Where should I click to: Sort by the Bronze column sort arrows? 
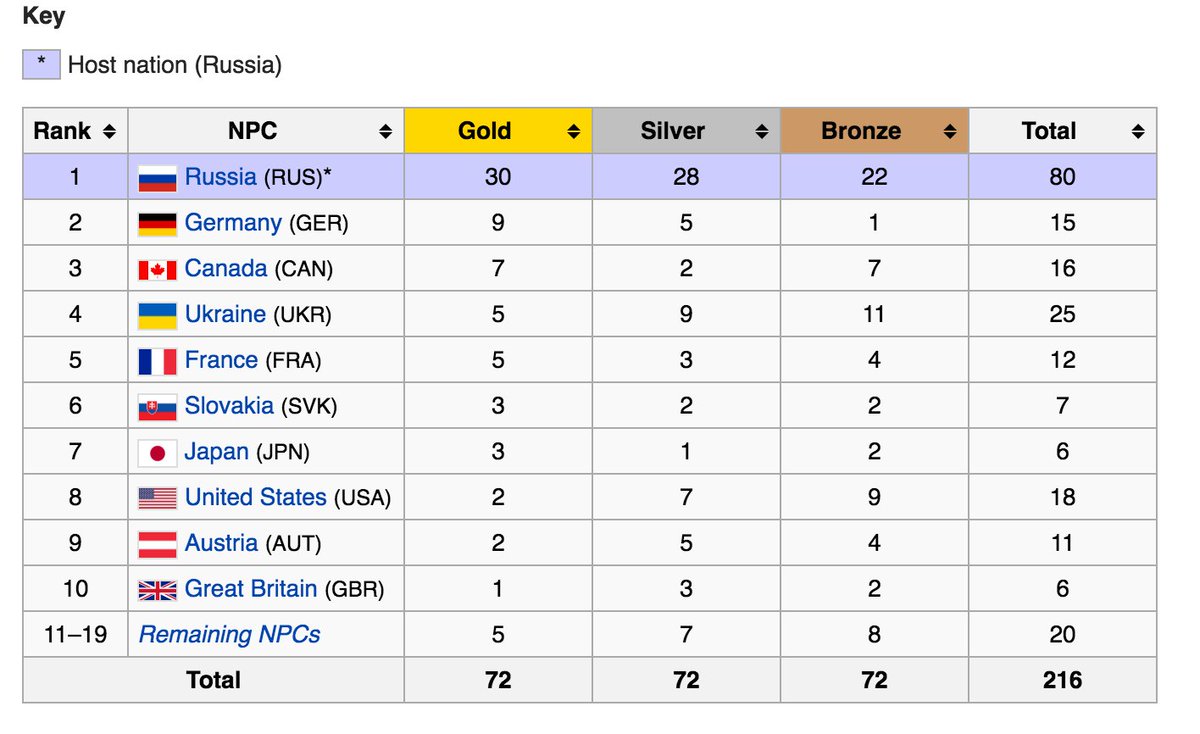[949, 132]
